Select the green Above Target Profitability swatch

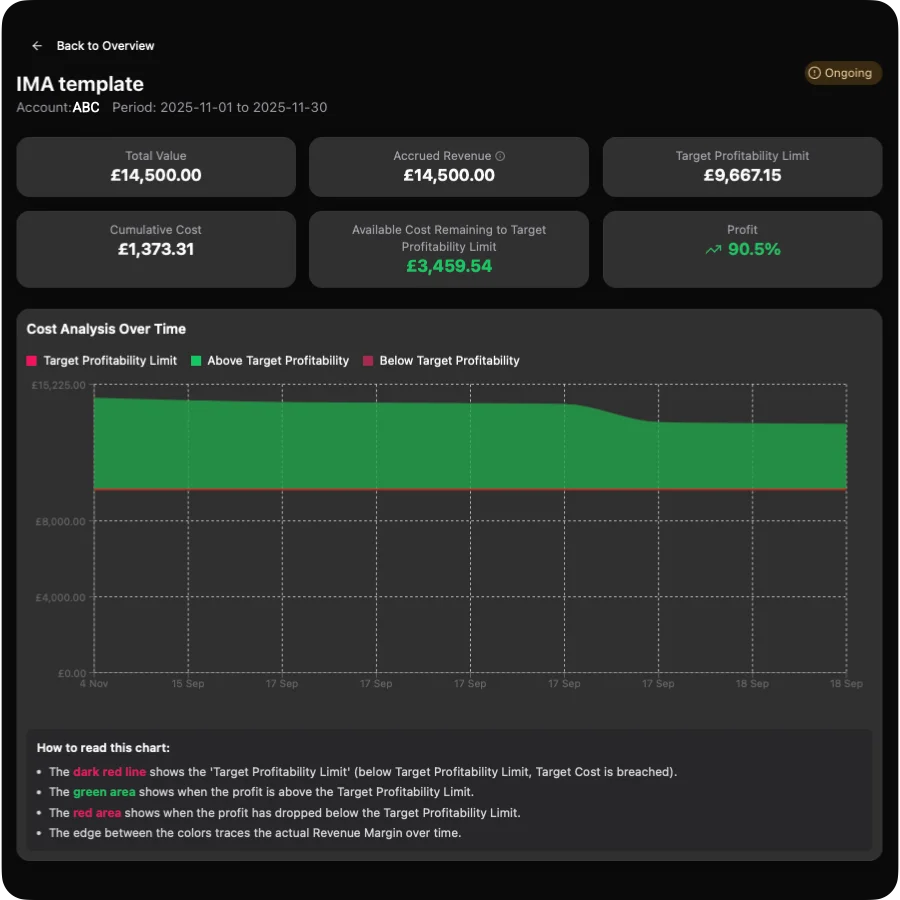[x=196, y=361]
